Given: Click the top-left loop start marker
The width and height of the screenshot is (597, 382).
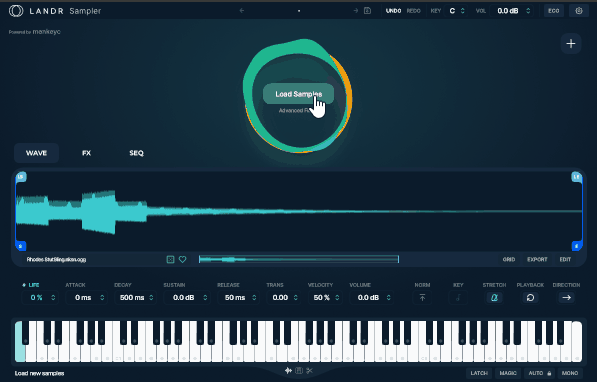Looking at the screenshot, I should pyautogui.click(x=21, y=177).
